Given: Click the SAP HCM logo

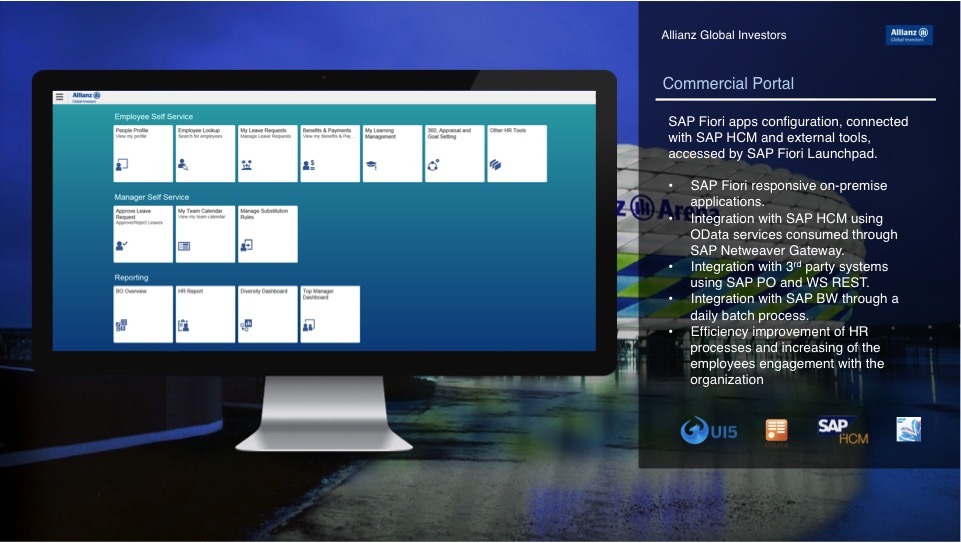Looking at the screenshot, I should coord(843,431).
